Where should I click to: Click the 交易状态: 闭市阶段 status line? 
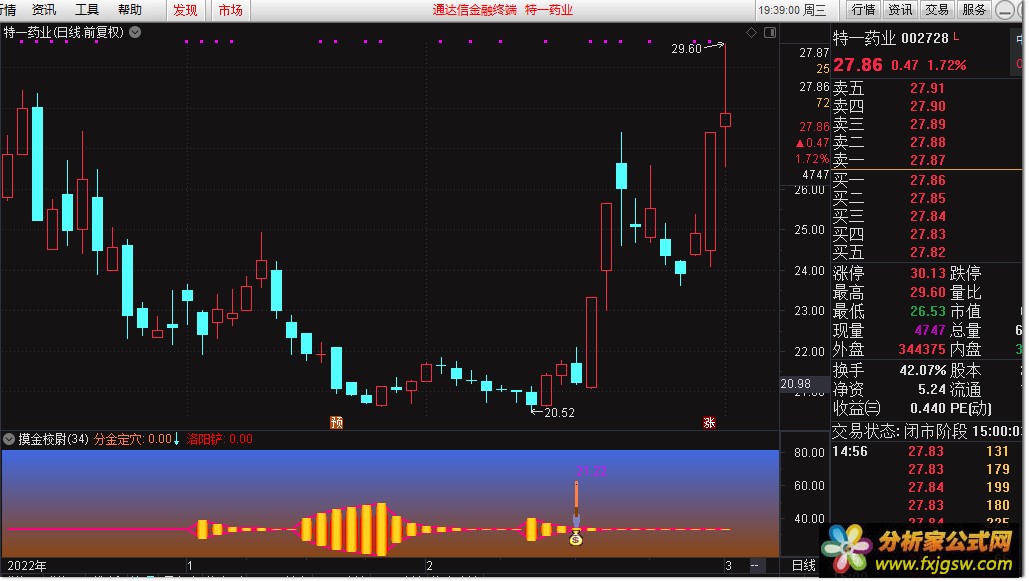tap(926, 431)
